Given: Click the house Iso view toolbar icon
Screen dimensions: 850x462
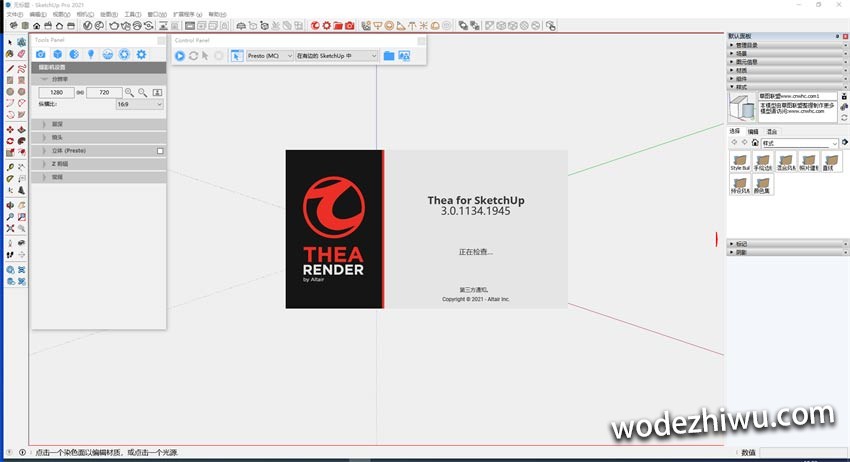Looking at the screenshot, I should pos(36,25).
